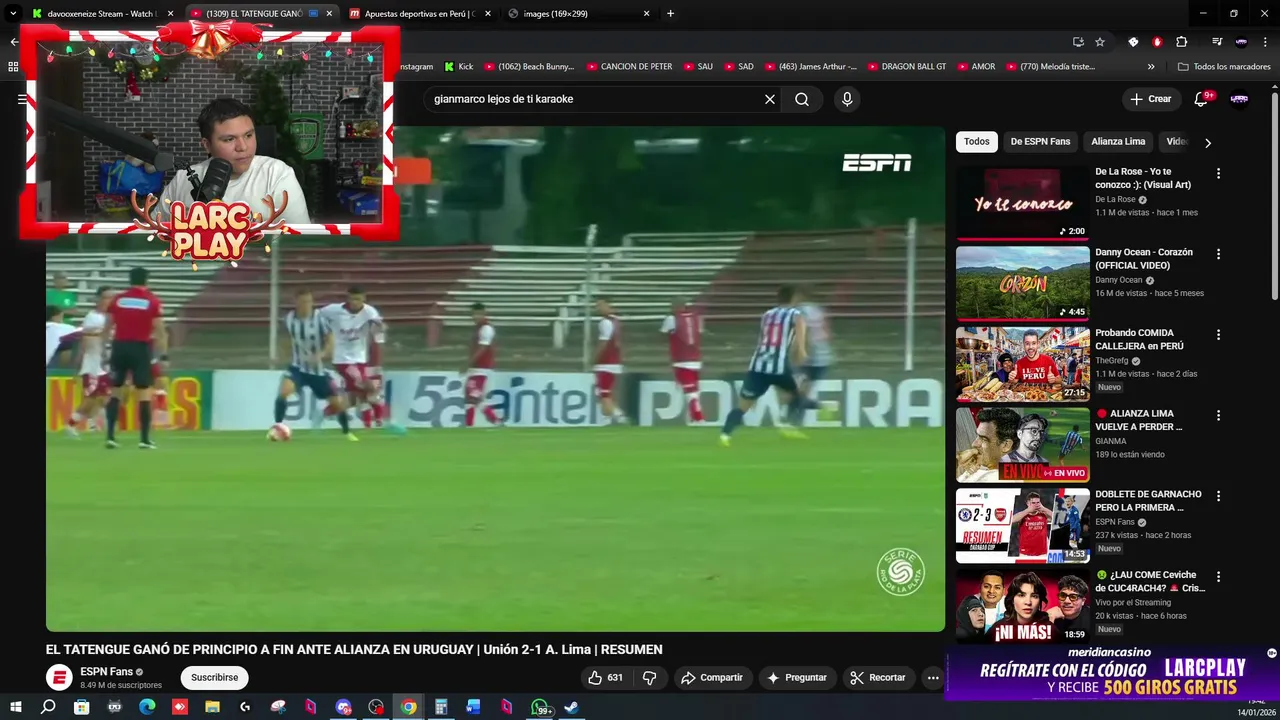Open options for Danny Ocean Corazón video
Image resolution: width=1280 pixels, height=720 pixels.
click(1218, 254)
